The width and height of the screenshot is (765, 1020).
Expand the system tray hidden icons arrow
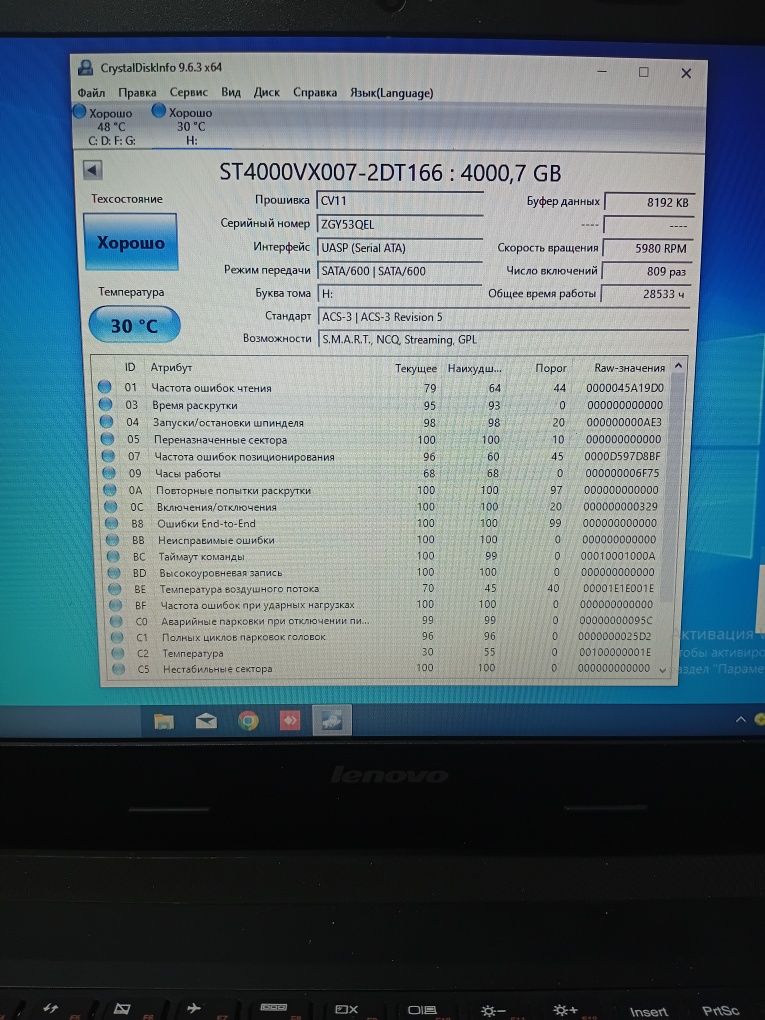740,719
